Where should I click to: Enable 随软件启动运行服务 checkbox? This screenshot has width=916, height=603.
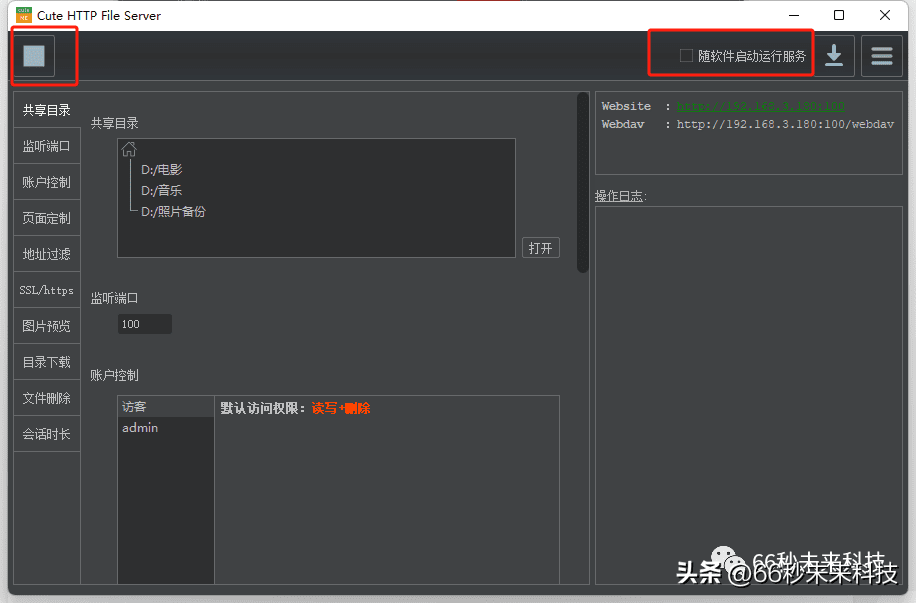[688, 55]
